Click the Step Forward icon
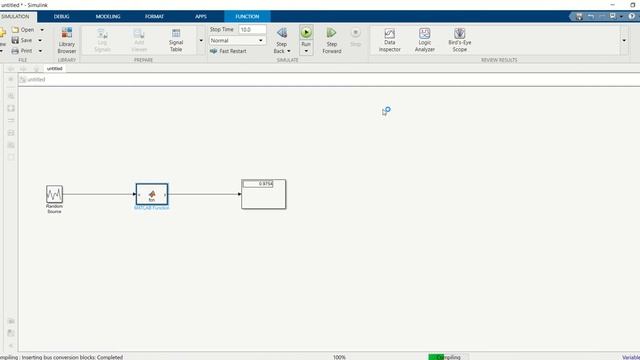This screenshot has width=640, height=360. tap(331, 33)
